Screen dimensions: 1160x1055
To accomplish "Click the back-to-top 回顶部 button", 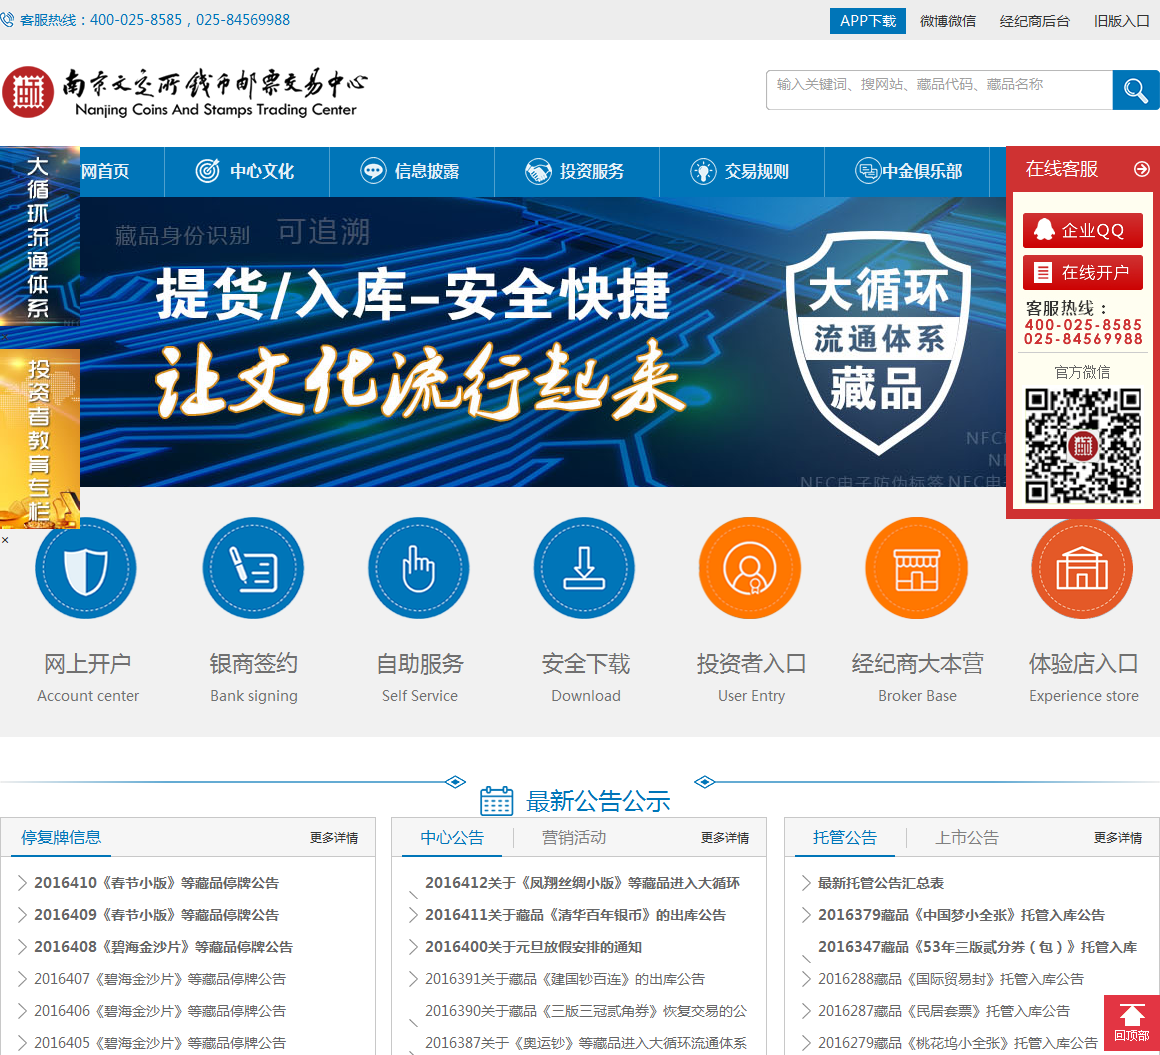I will (1131, 1022).
